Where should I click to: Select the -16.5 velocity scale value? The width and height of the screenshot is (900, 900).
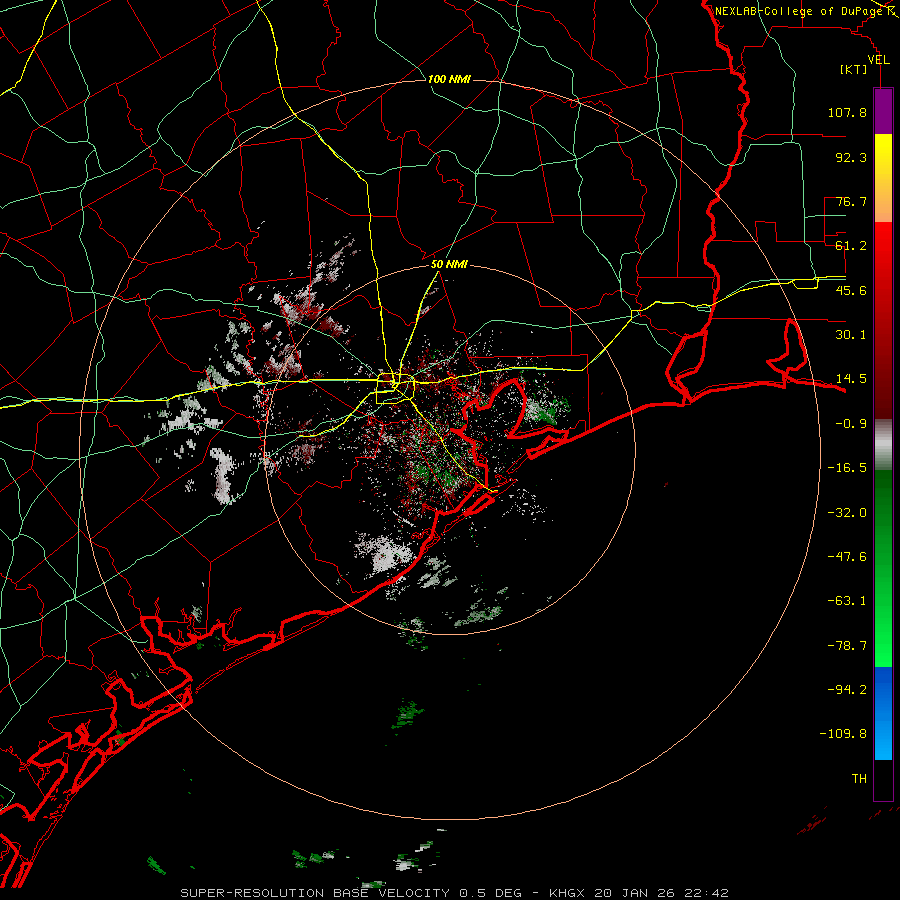coord(847,468)
